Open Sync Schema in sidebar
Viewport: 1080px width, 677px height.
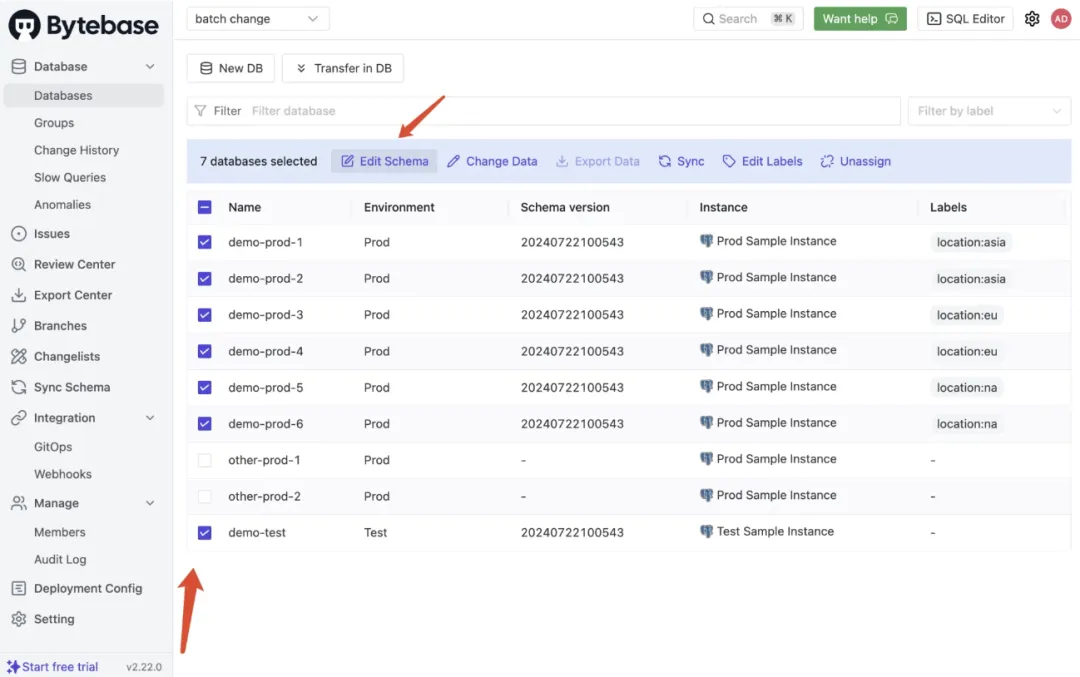(72, 387)
